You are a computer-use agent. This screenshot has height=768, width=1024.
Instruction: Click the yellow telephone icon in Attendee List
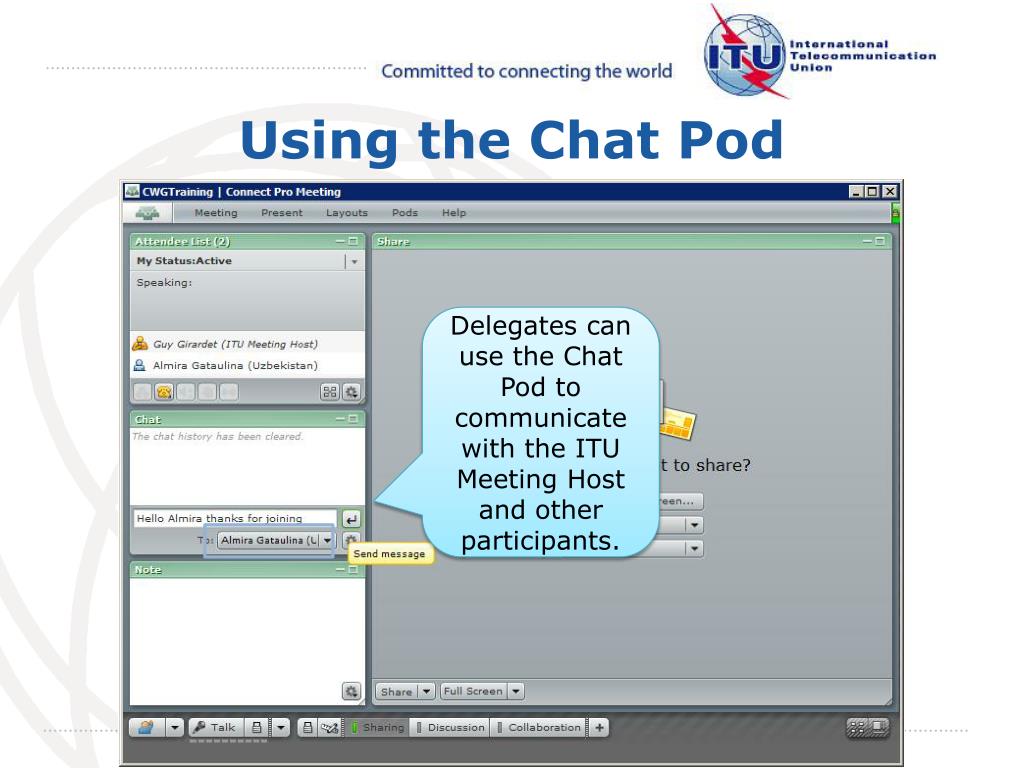pos(164,392)
